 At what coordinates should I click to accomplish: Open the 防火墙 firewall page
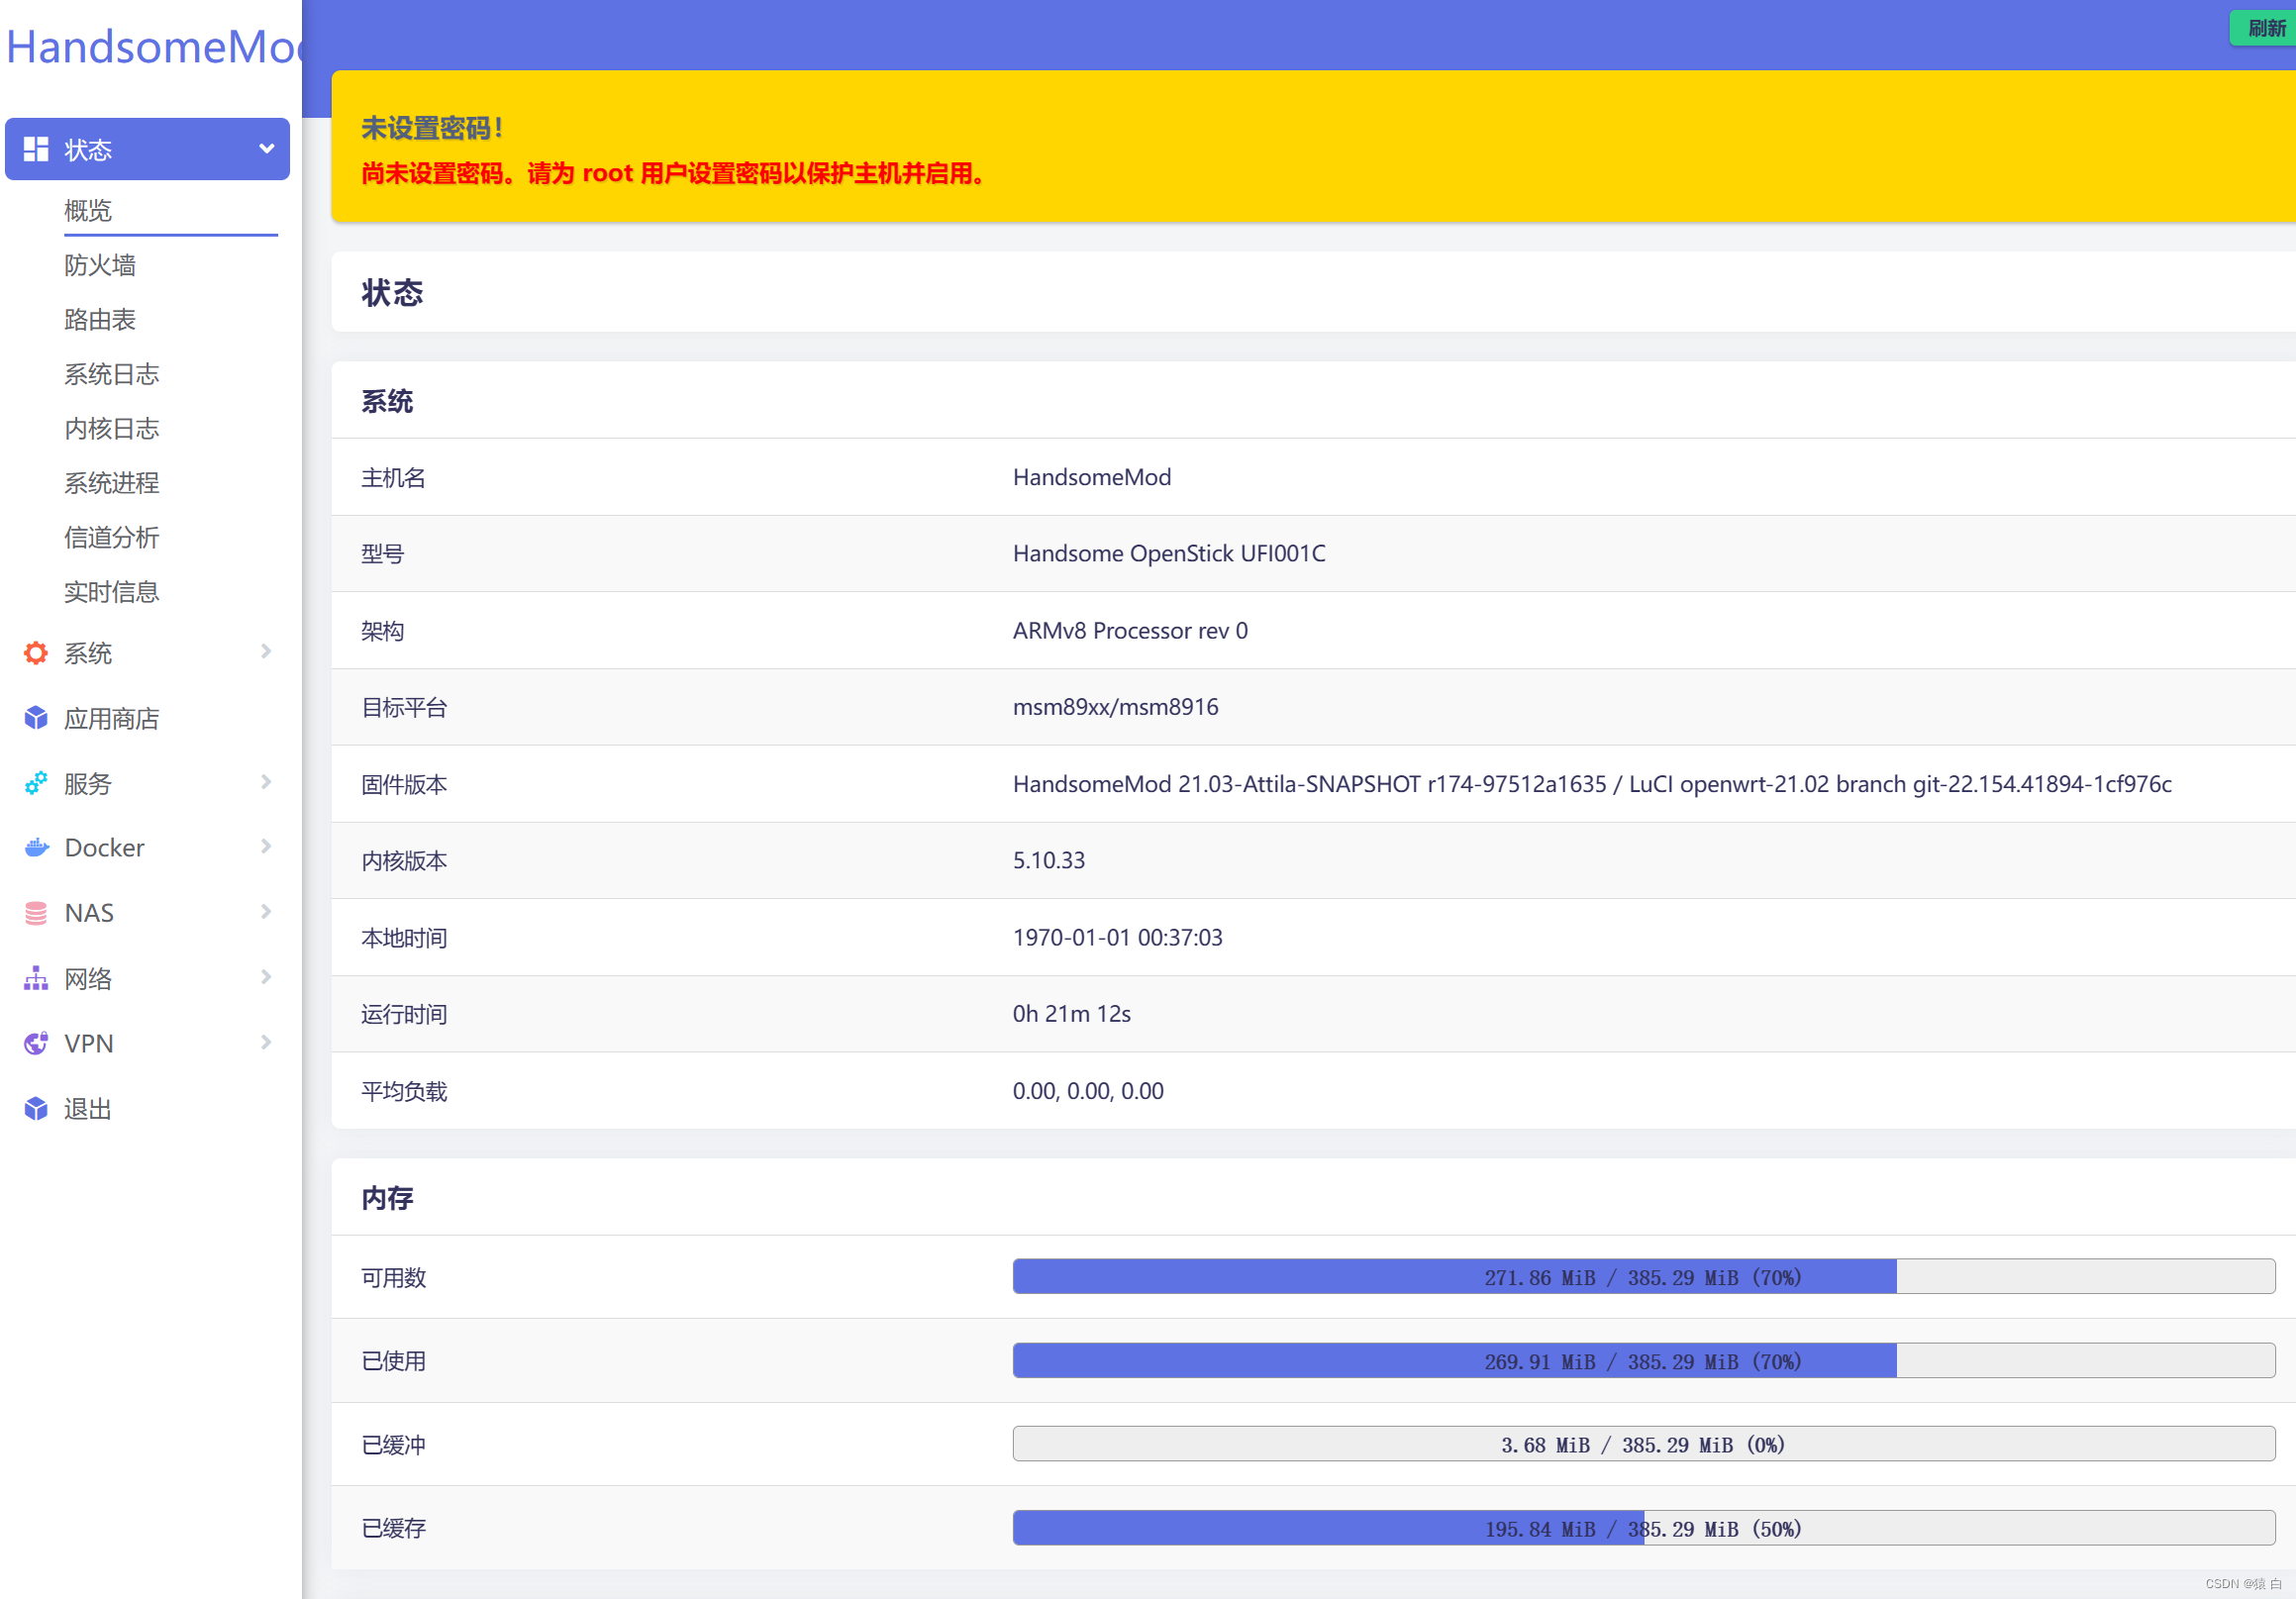pos(100,265)
